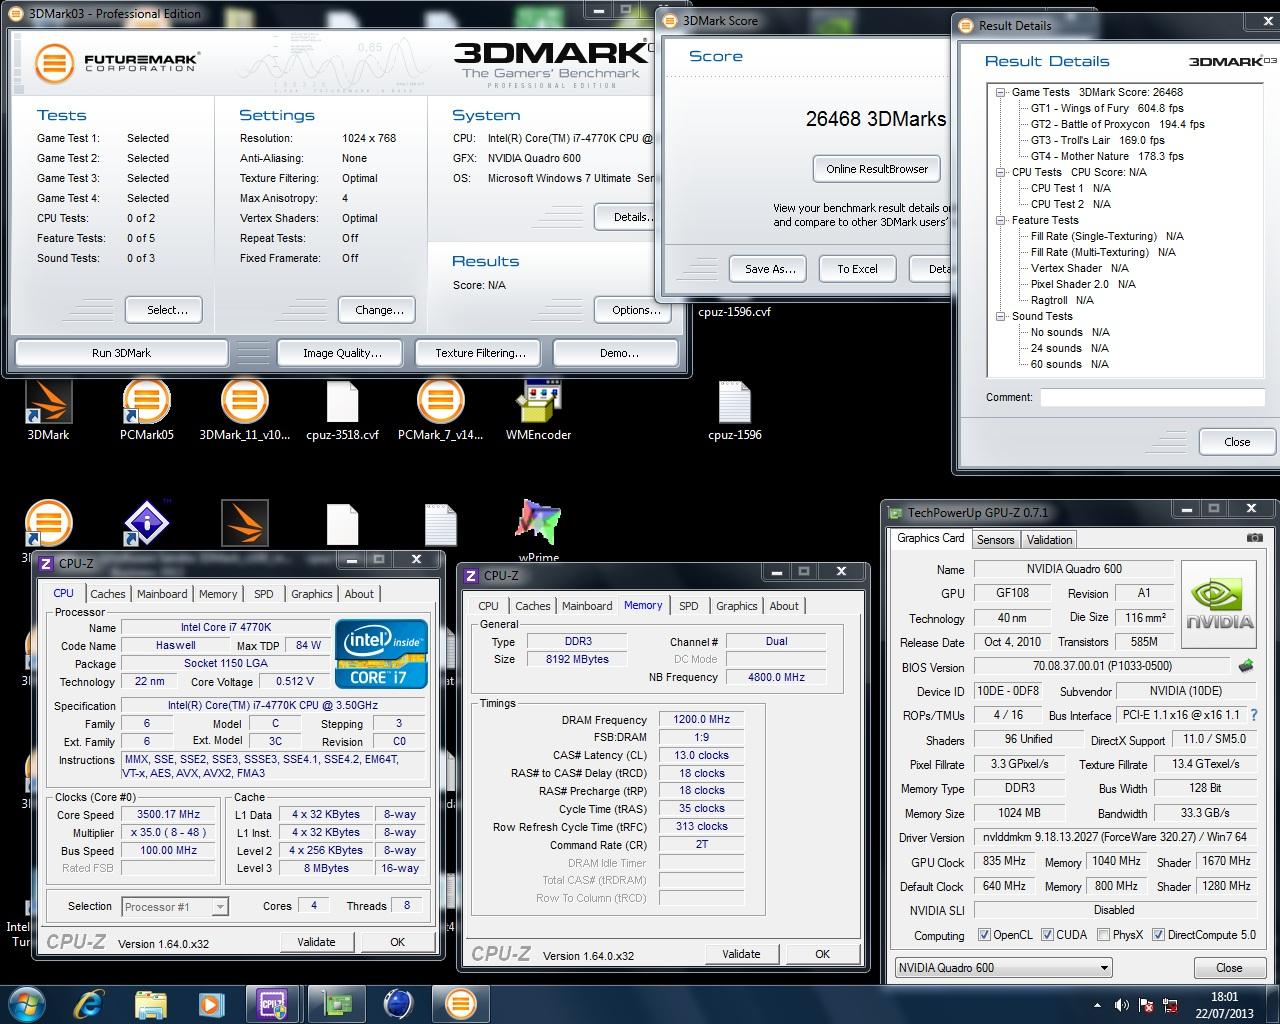Click Validate in the left CPU-Z window

[x=316, y=942]
